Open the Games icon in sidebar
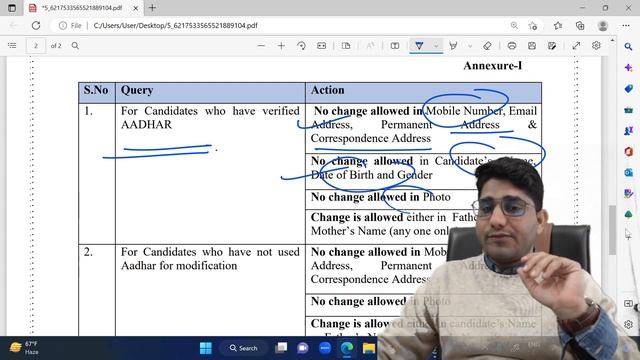 [x=628, y=131]
